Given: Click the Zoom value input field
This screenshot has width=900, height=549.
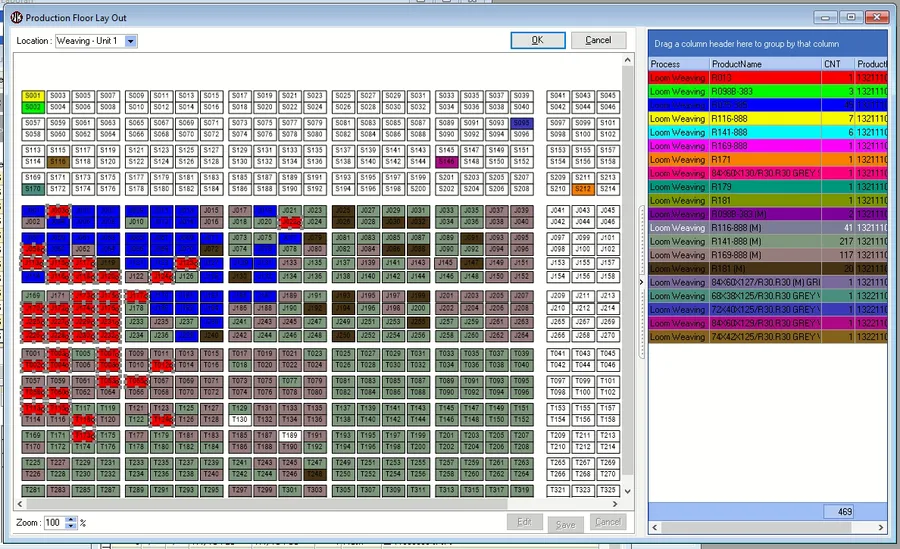Looking at the screenshot, I should click(55, 523).
